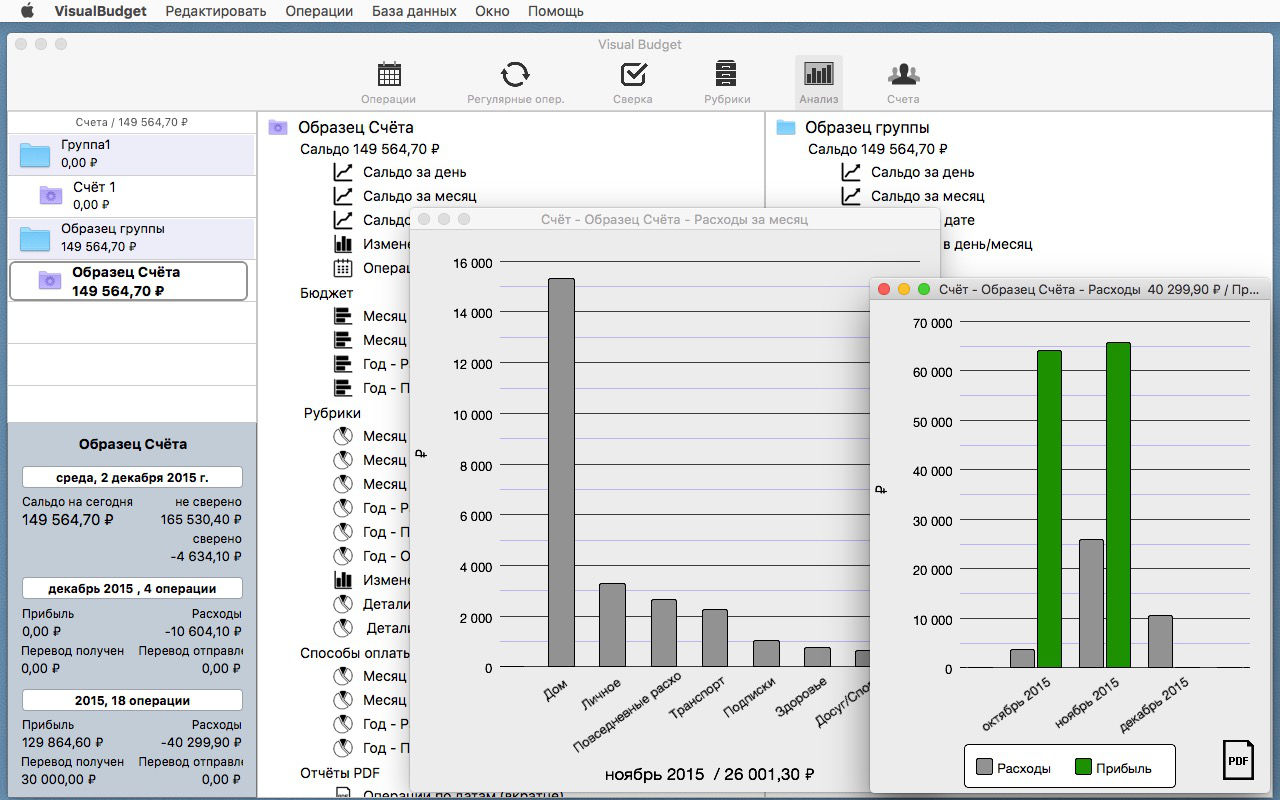Click the blue folder icon beside Образец группы heading on right

[x=786, y=127]
